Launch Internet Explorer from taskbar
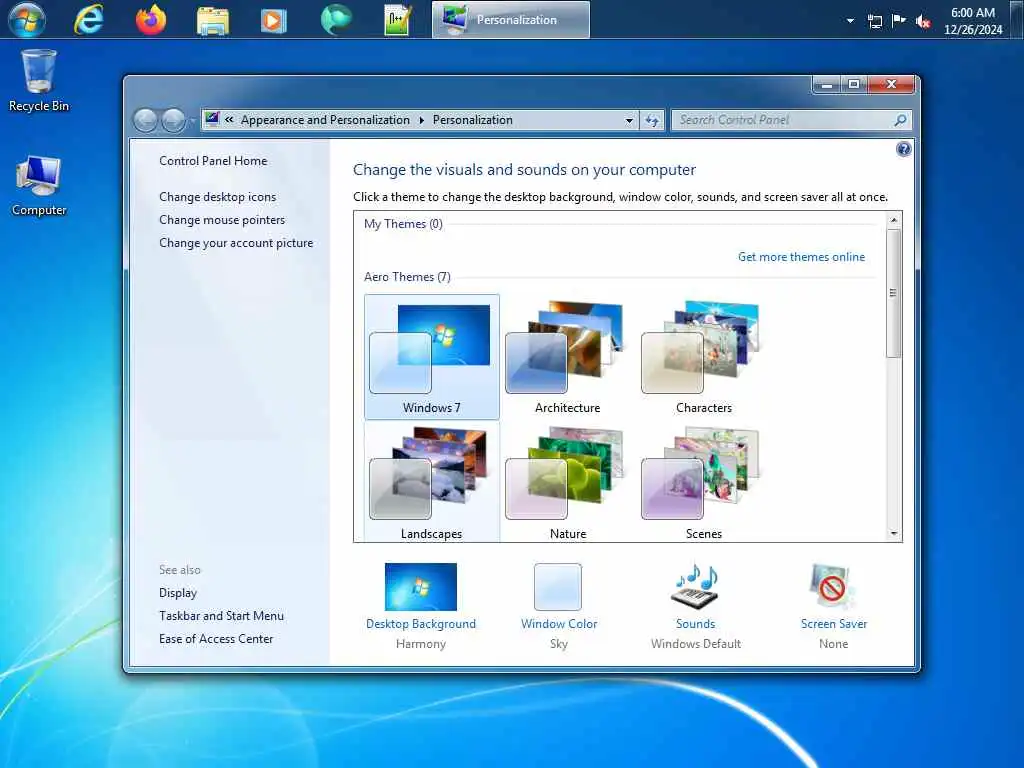Image resolution: width=1024 pixels, height=768 pixels. (88, 20)
